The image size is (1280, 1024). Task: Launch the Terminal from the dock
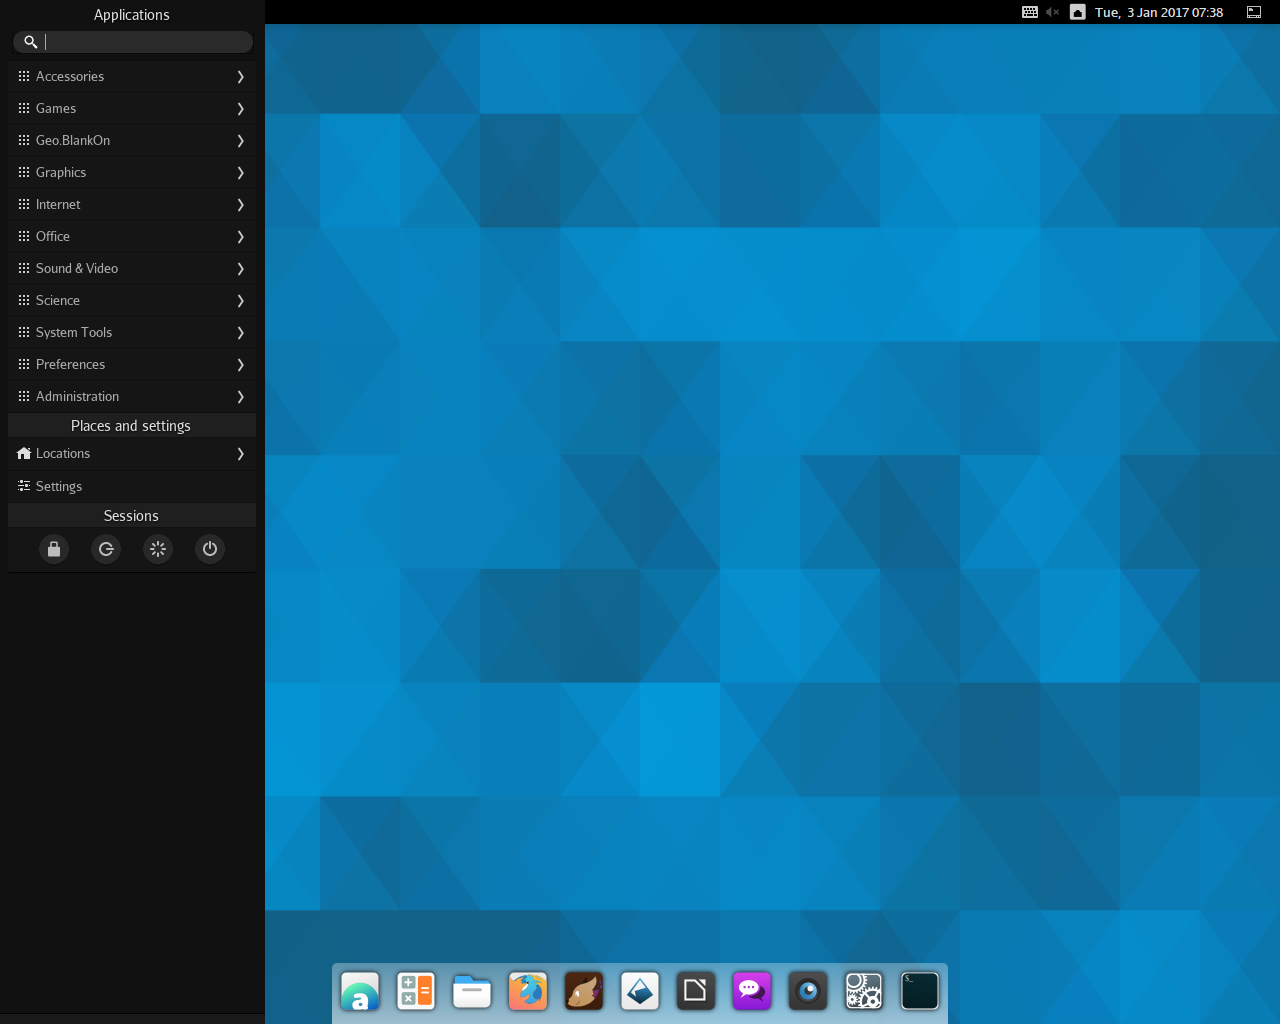pos(919,991)
